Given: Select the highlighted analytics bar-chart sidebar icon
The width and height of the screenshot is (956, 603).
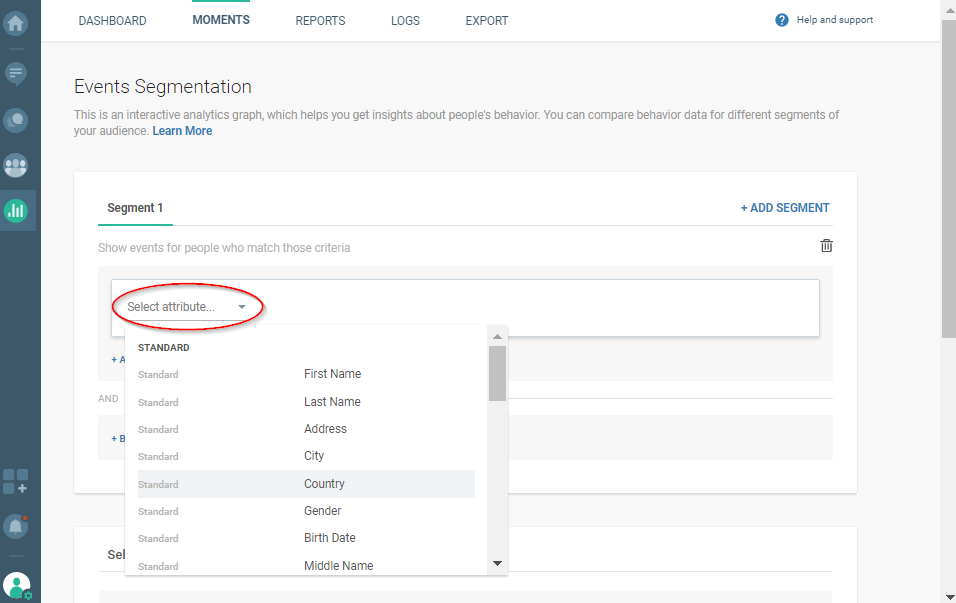Looking at the screenshot, I should coord(15,211).
